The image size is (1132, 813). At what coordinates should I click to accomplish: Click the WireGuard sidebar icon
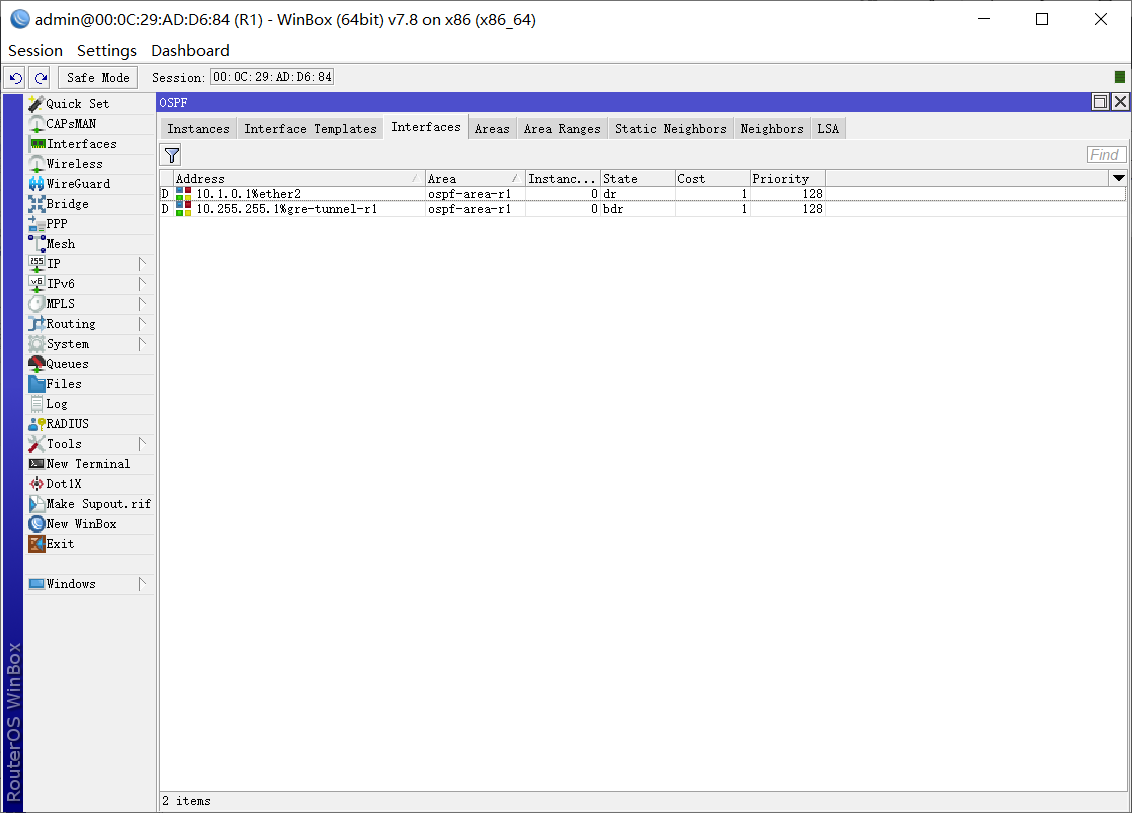point(36,184)
